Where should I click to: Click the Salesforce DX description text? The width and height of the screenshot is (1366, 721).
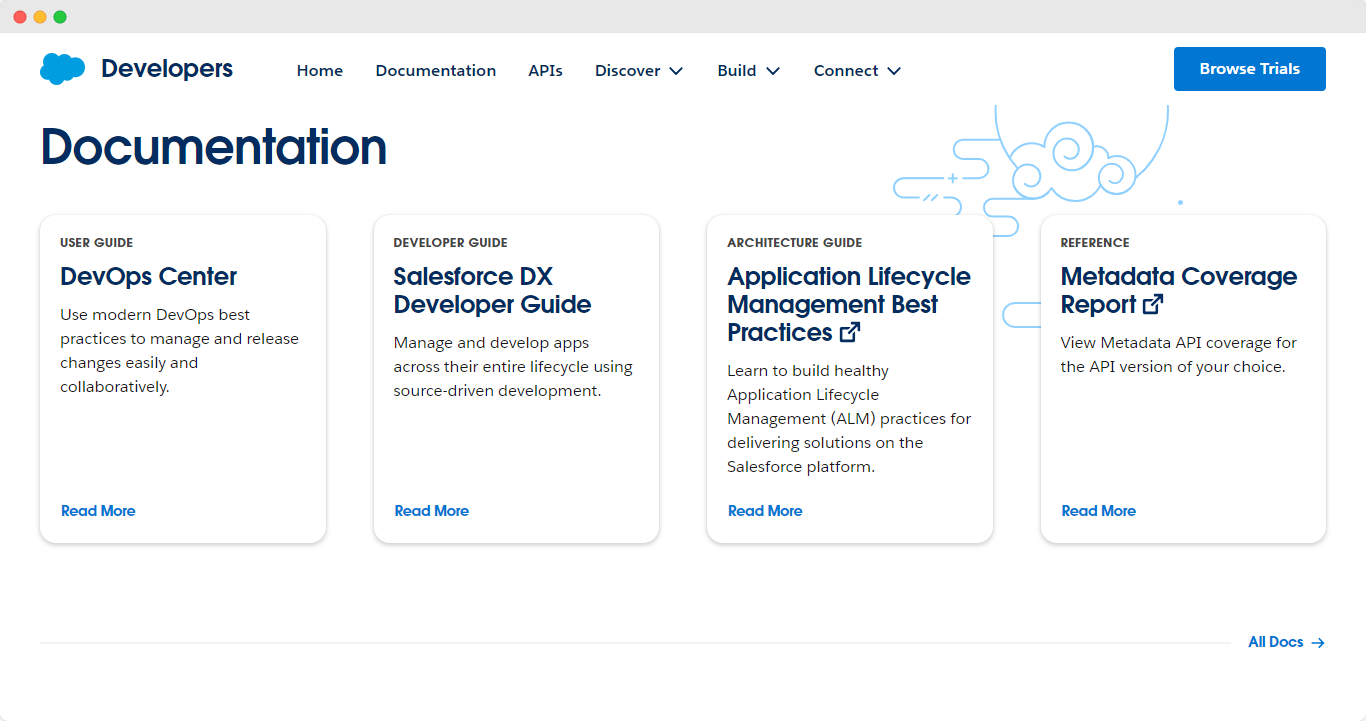[513, 367]
